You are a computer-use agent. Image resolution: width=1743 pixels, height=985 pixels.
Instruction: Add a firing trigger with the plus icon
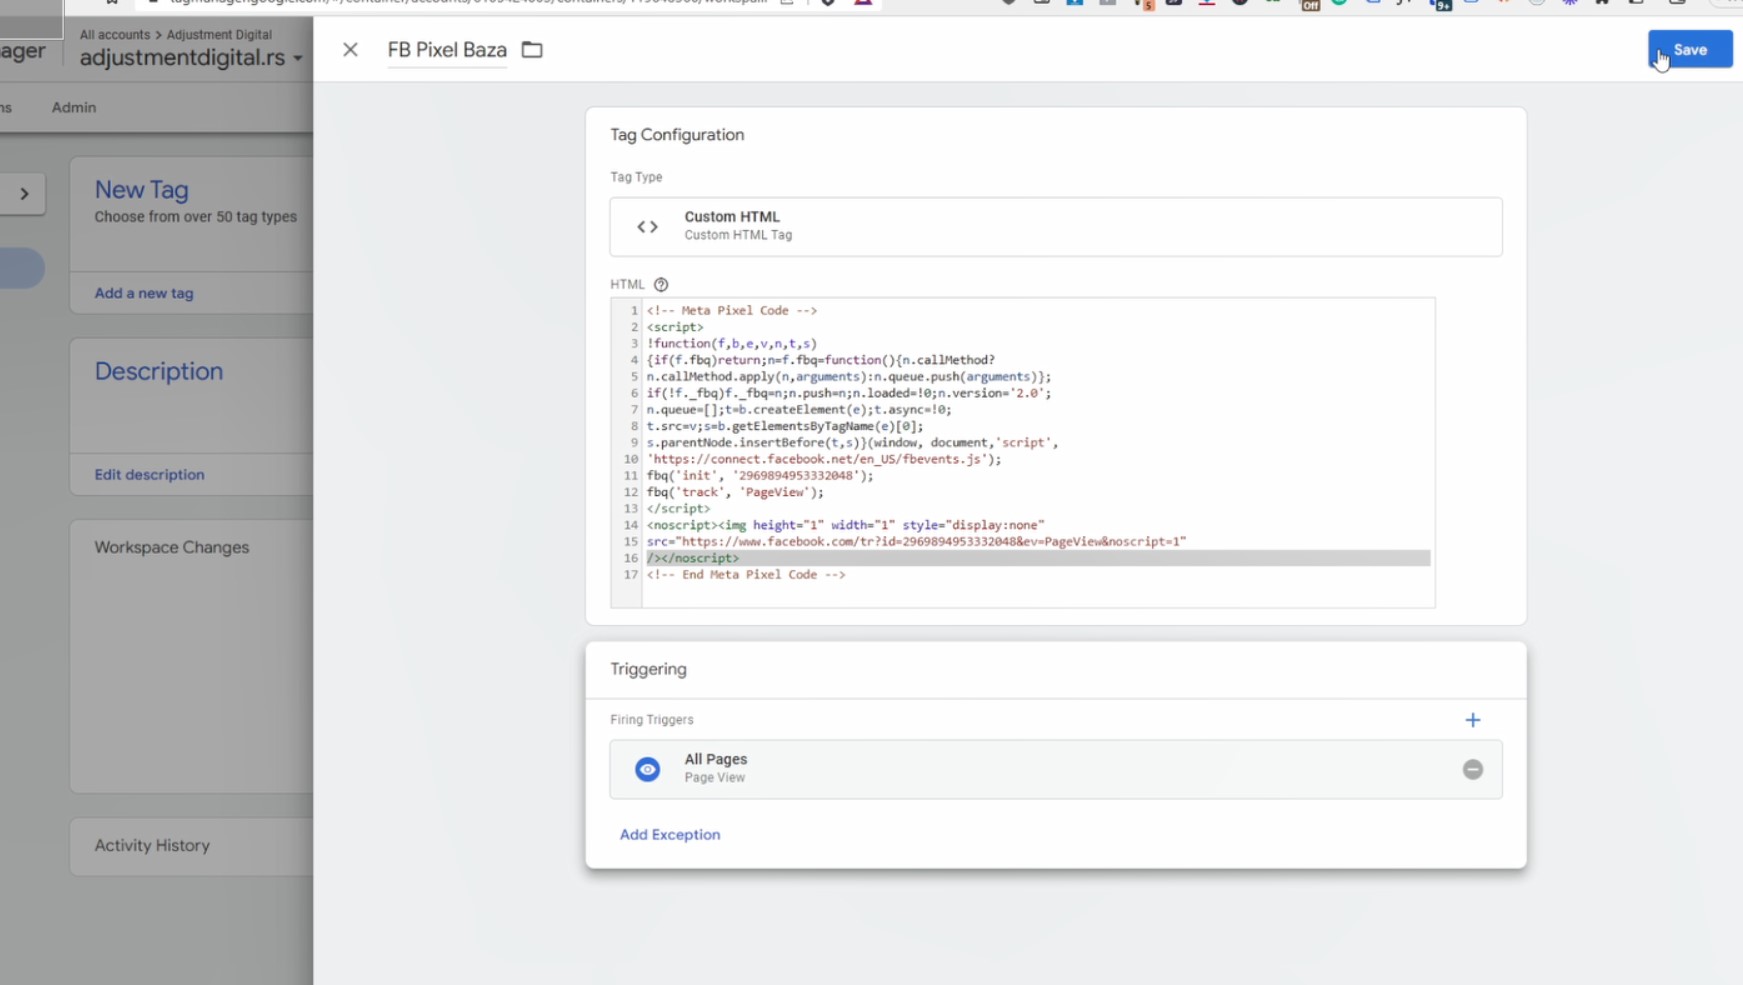point(1472,720)
